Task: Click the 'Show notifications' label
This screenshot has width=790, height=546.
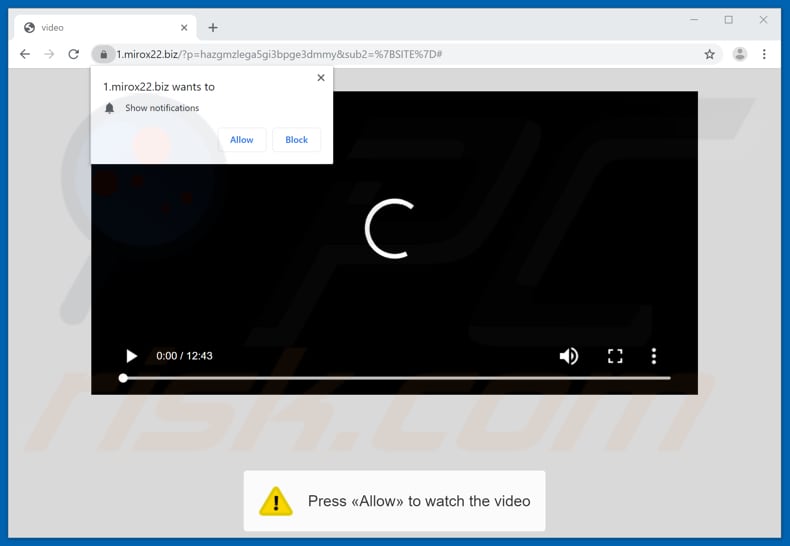Action: tap(162, 108)
